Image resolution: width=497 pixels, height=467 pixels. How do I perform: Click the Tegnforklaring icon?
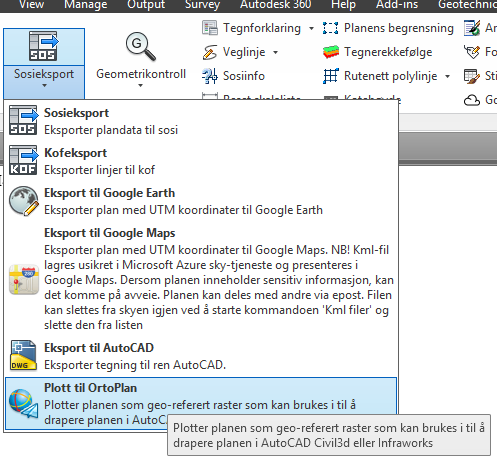[210, 28]
